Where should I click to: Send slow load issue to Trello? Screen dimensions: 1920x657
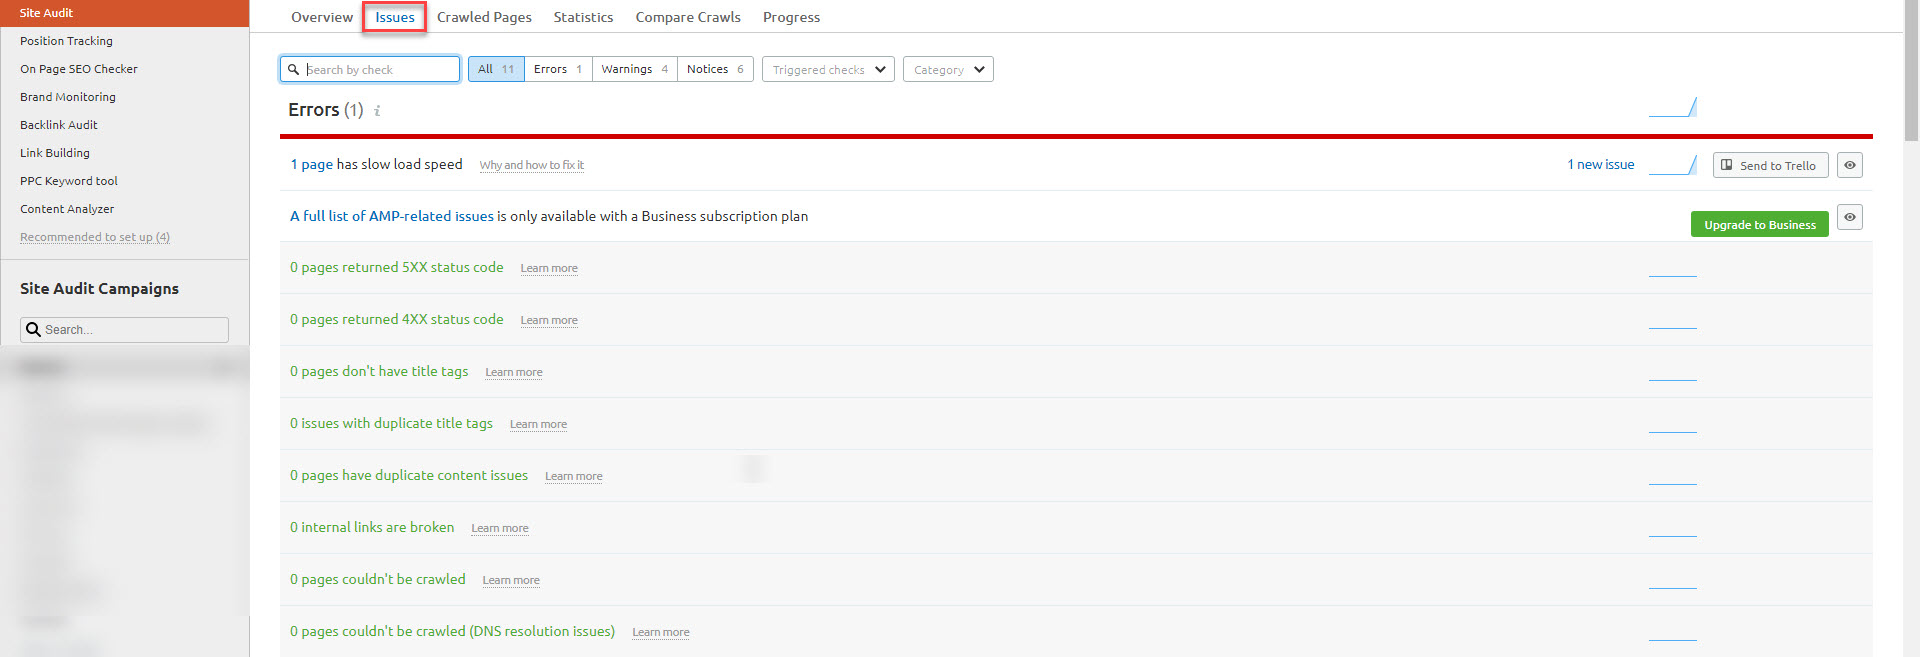(x=1770, y=165)
